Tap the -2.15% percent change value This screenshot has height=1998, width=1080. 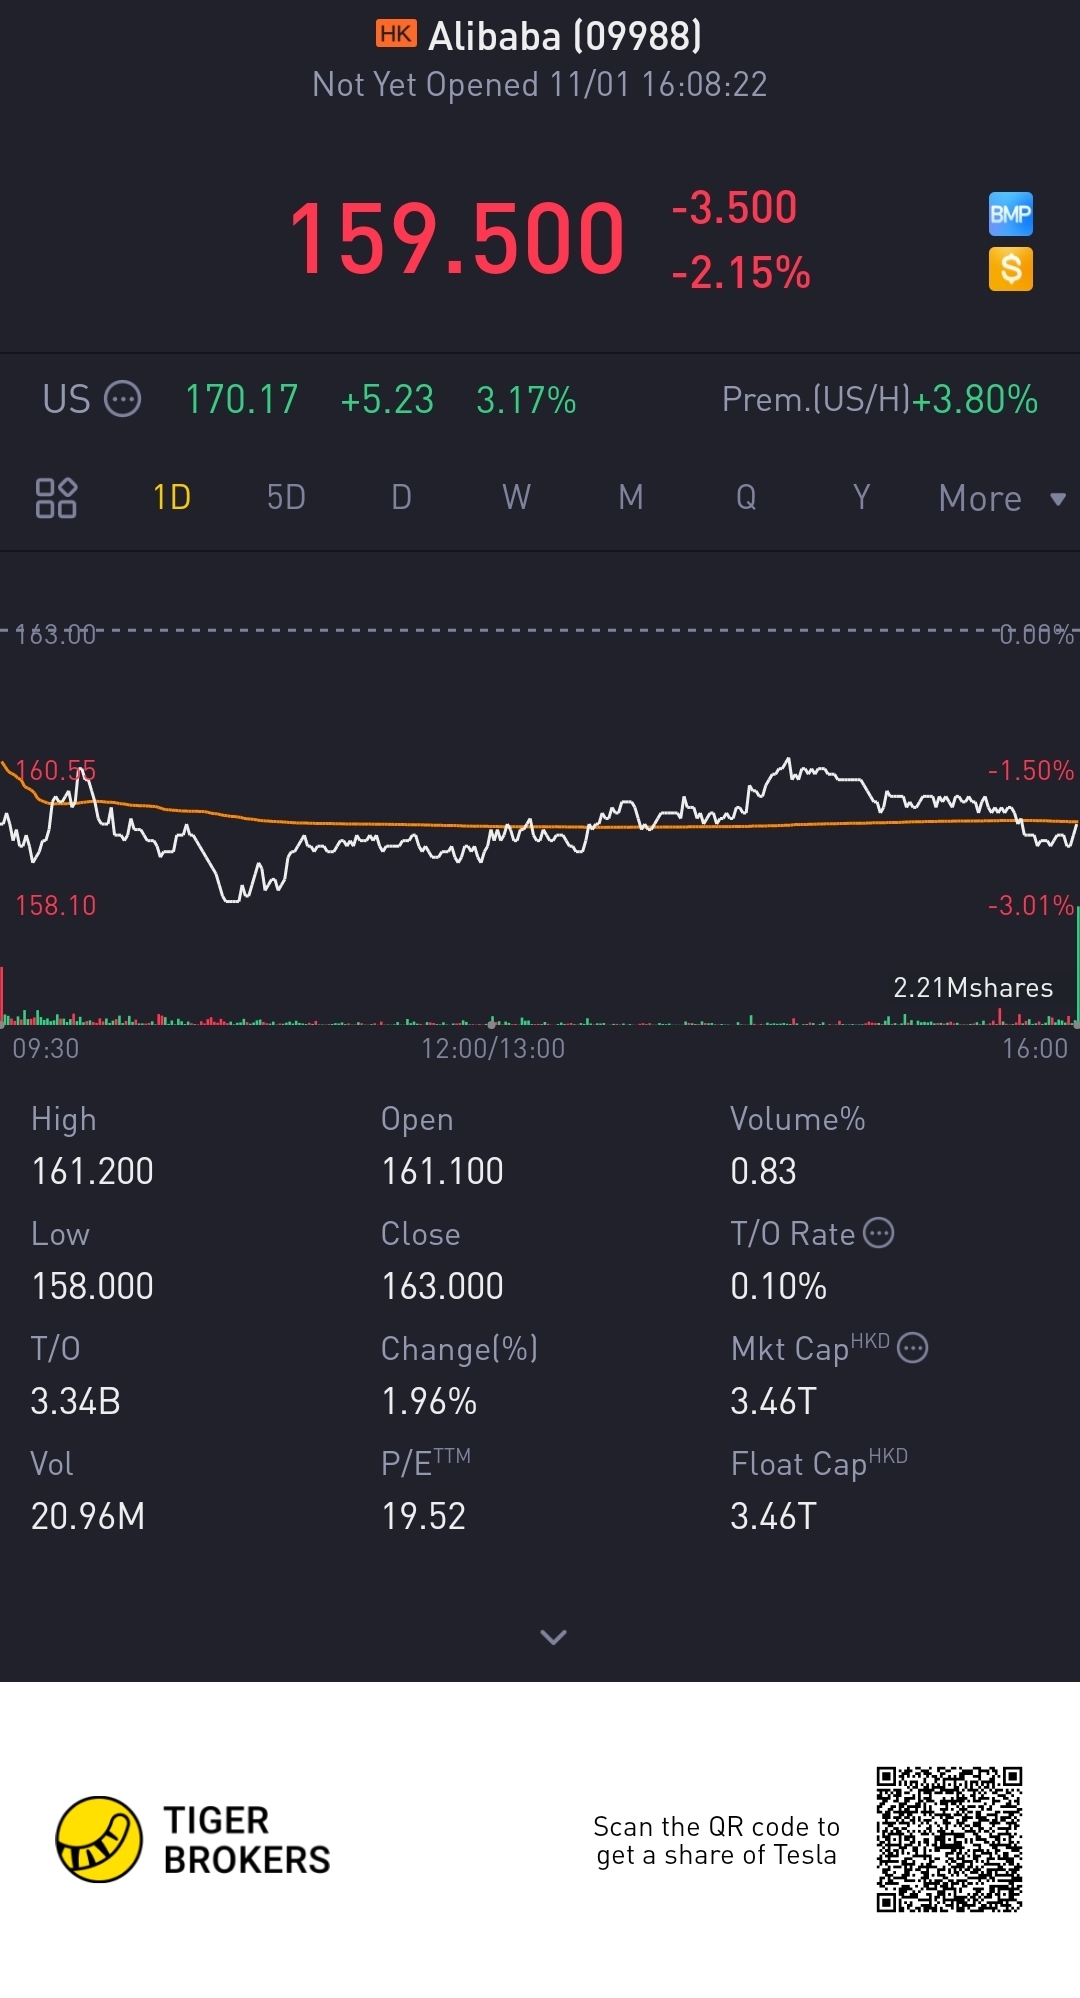click(741, 272)
